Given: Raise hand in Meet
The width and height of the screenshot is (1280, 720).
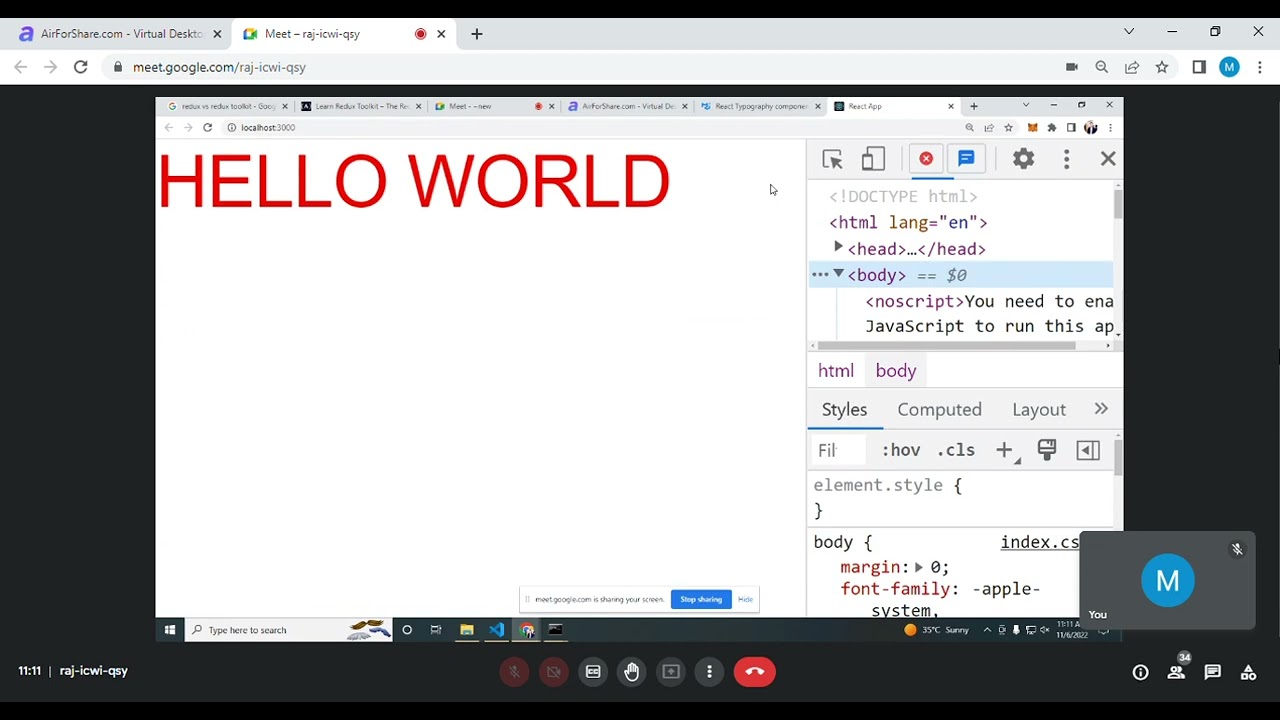Looking at the screenshot, I should click(632, 672).
